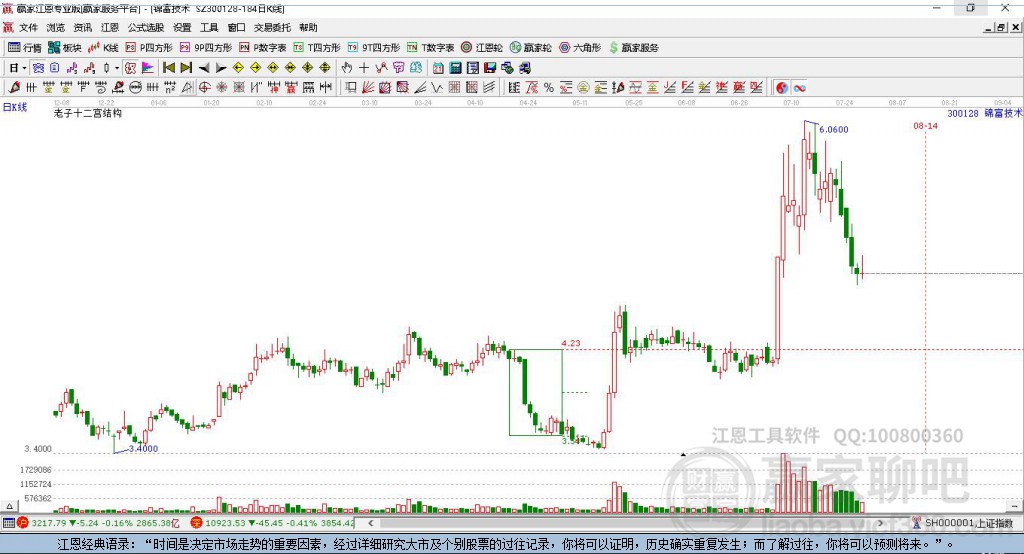Select the percent retracement tool
Image resolution: width=1024 pixels, height=554 pixels.
[549, 88]
